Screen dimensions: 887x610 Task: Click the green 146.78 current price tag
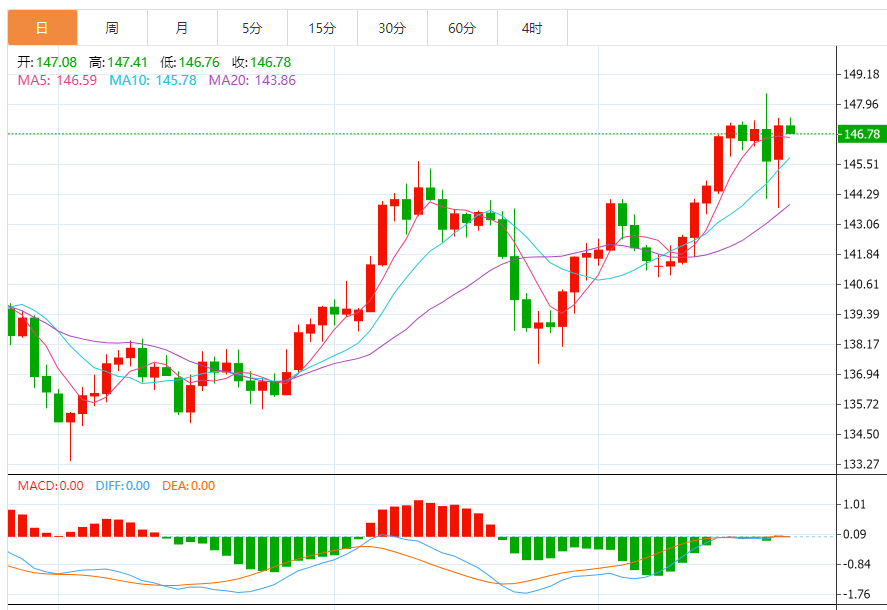(x=862, y=134)
